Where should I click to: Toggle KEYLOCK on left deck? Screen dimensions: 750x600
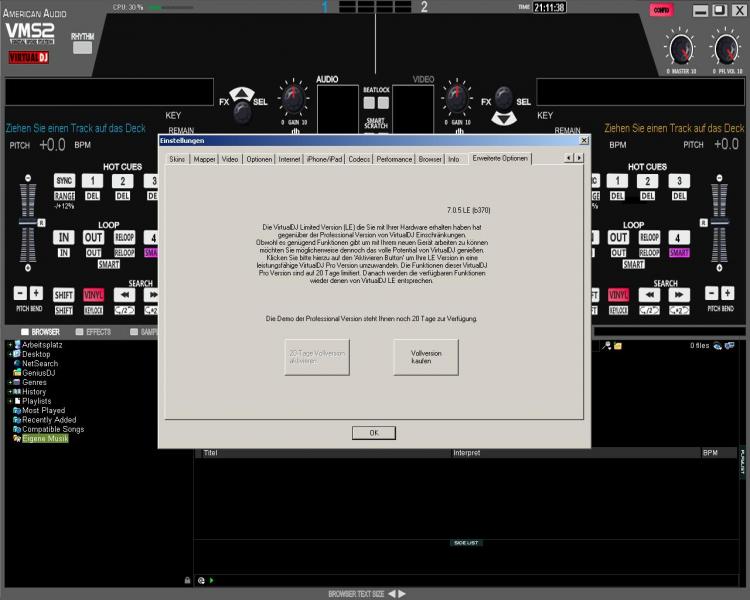[x=93, y=311]
